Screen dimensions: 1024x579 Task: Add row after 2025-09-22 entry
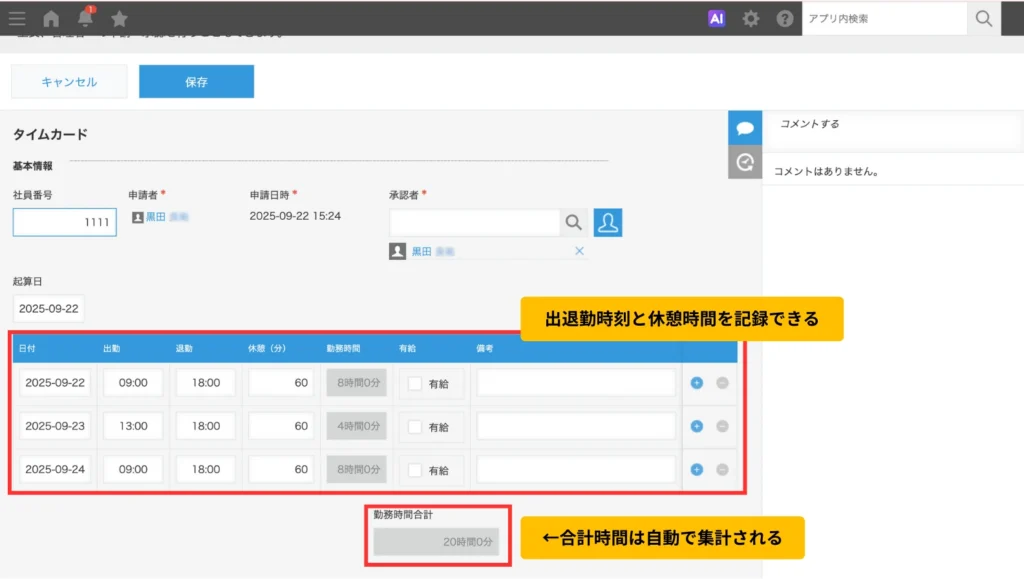pyautogui.click(x=697, y=383)
